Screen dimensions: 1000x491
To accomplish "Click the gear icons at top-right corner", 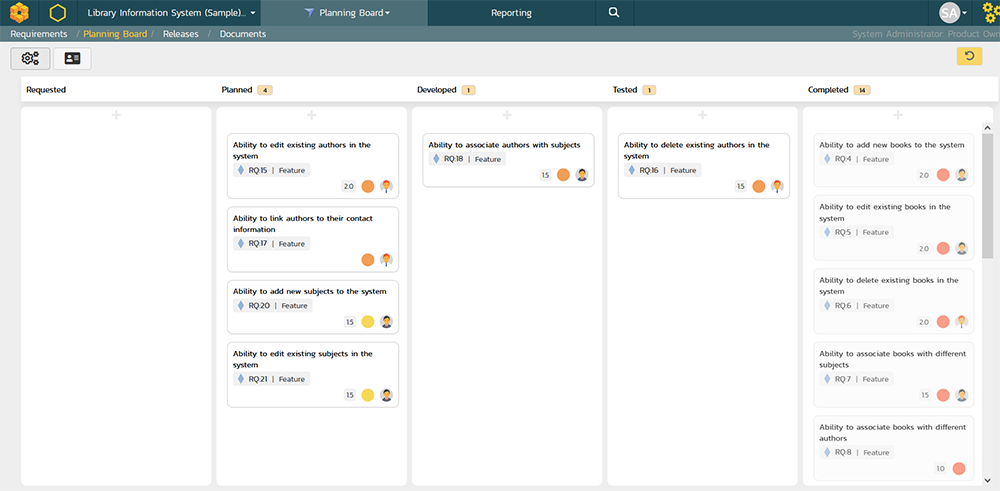I will 988,13.
